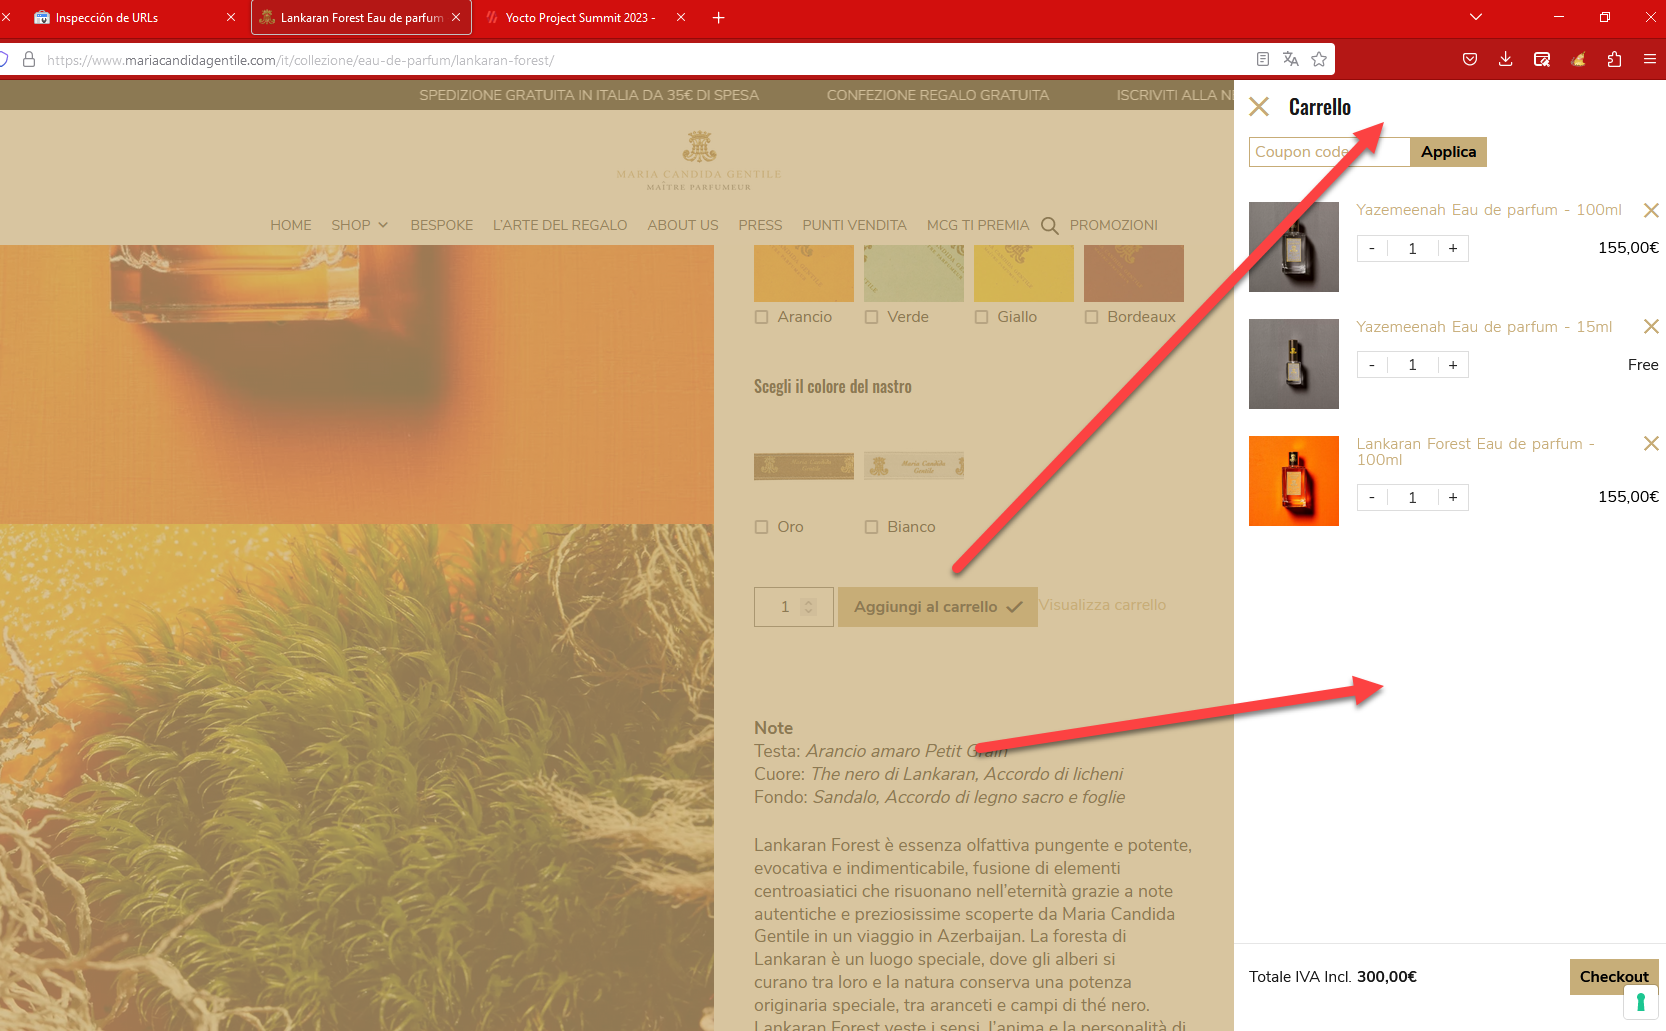Screen dimensions: 1666x1031
Task: Open L'ARTE DEL REGALO page
Action: 560,226
